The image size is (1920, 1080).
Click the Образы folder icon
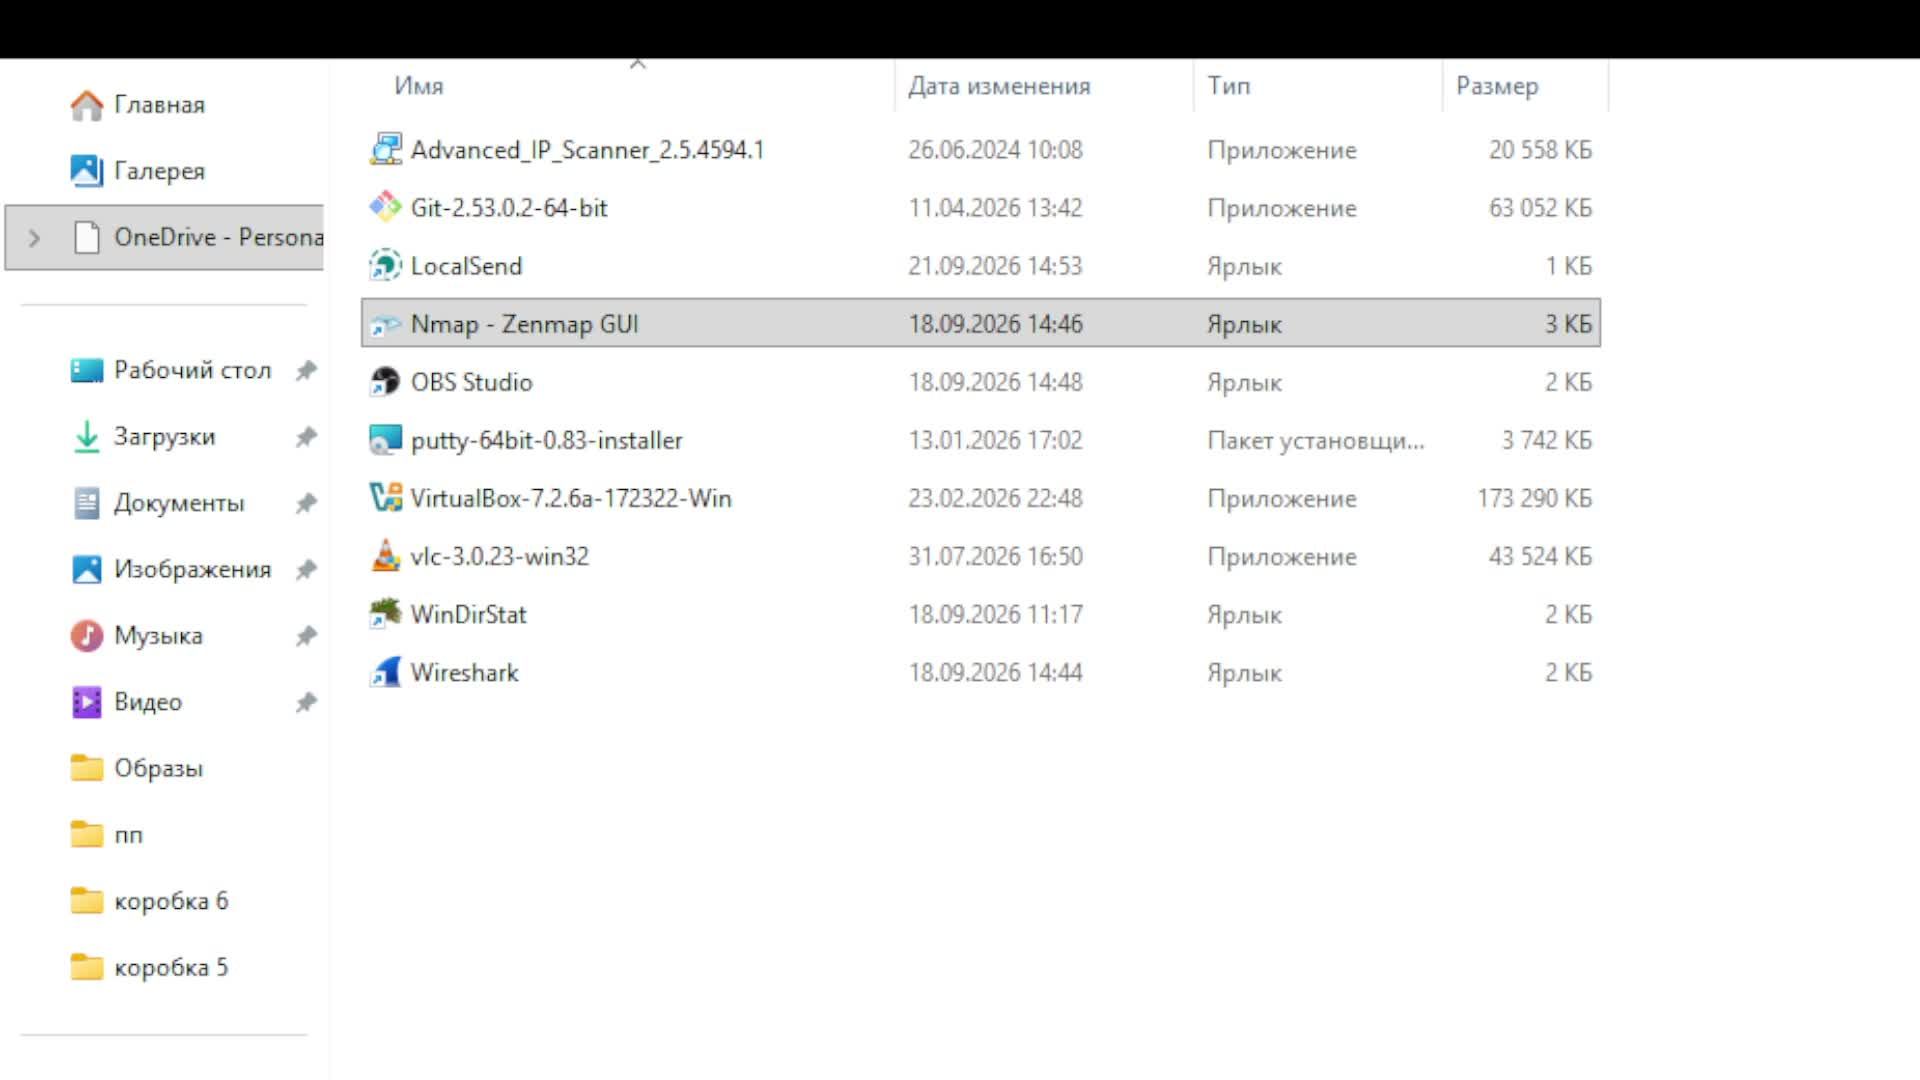click(x=87, y=768)
